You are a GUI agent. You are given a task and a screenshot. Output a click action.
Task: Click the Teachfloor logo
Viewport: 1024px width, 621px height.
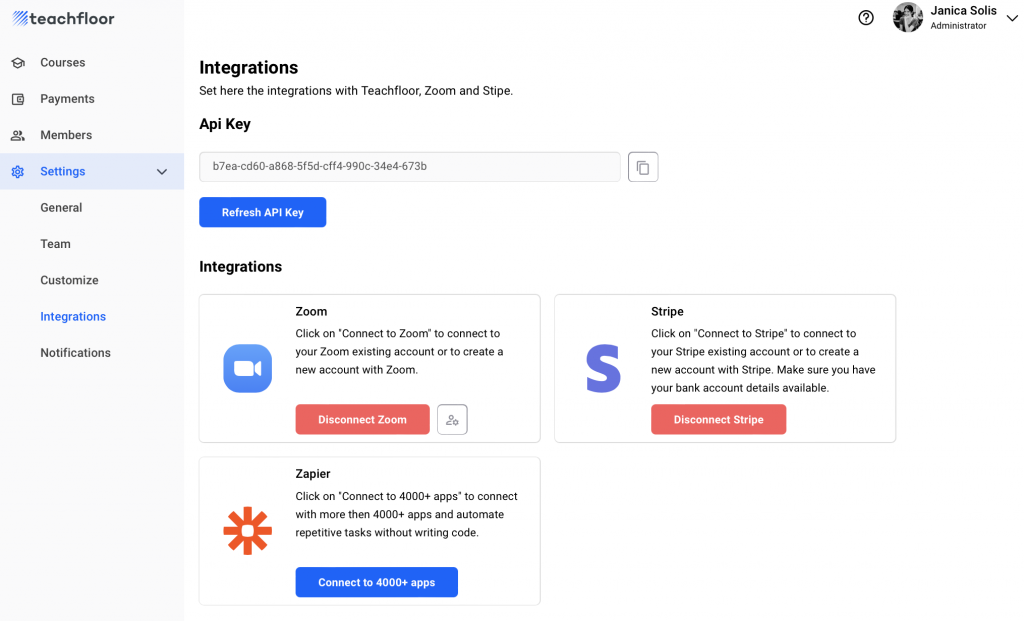pos(63,18)
